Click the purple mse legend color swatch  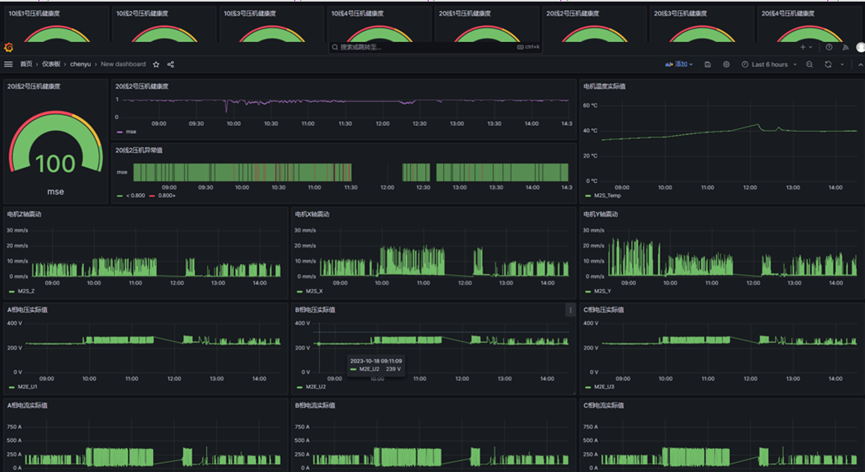click(120, 131)
